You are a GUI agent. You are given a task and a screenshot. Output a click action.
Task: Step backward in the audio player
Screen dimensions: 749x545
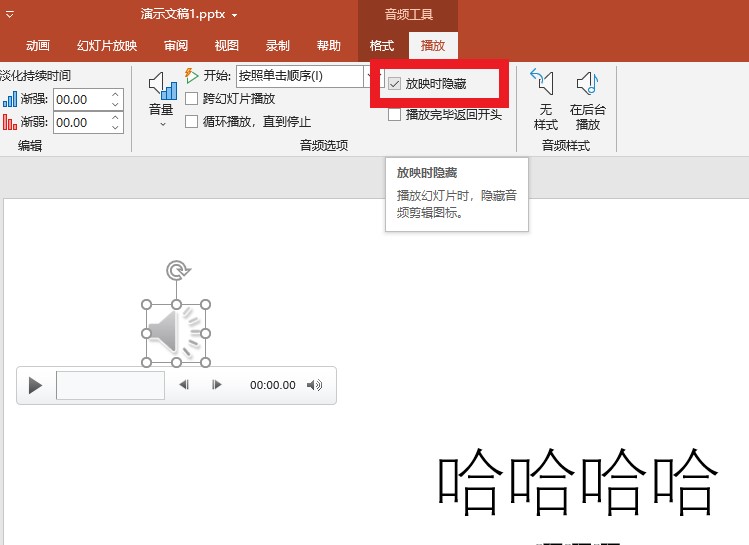click(184, 385)
